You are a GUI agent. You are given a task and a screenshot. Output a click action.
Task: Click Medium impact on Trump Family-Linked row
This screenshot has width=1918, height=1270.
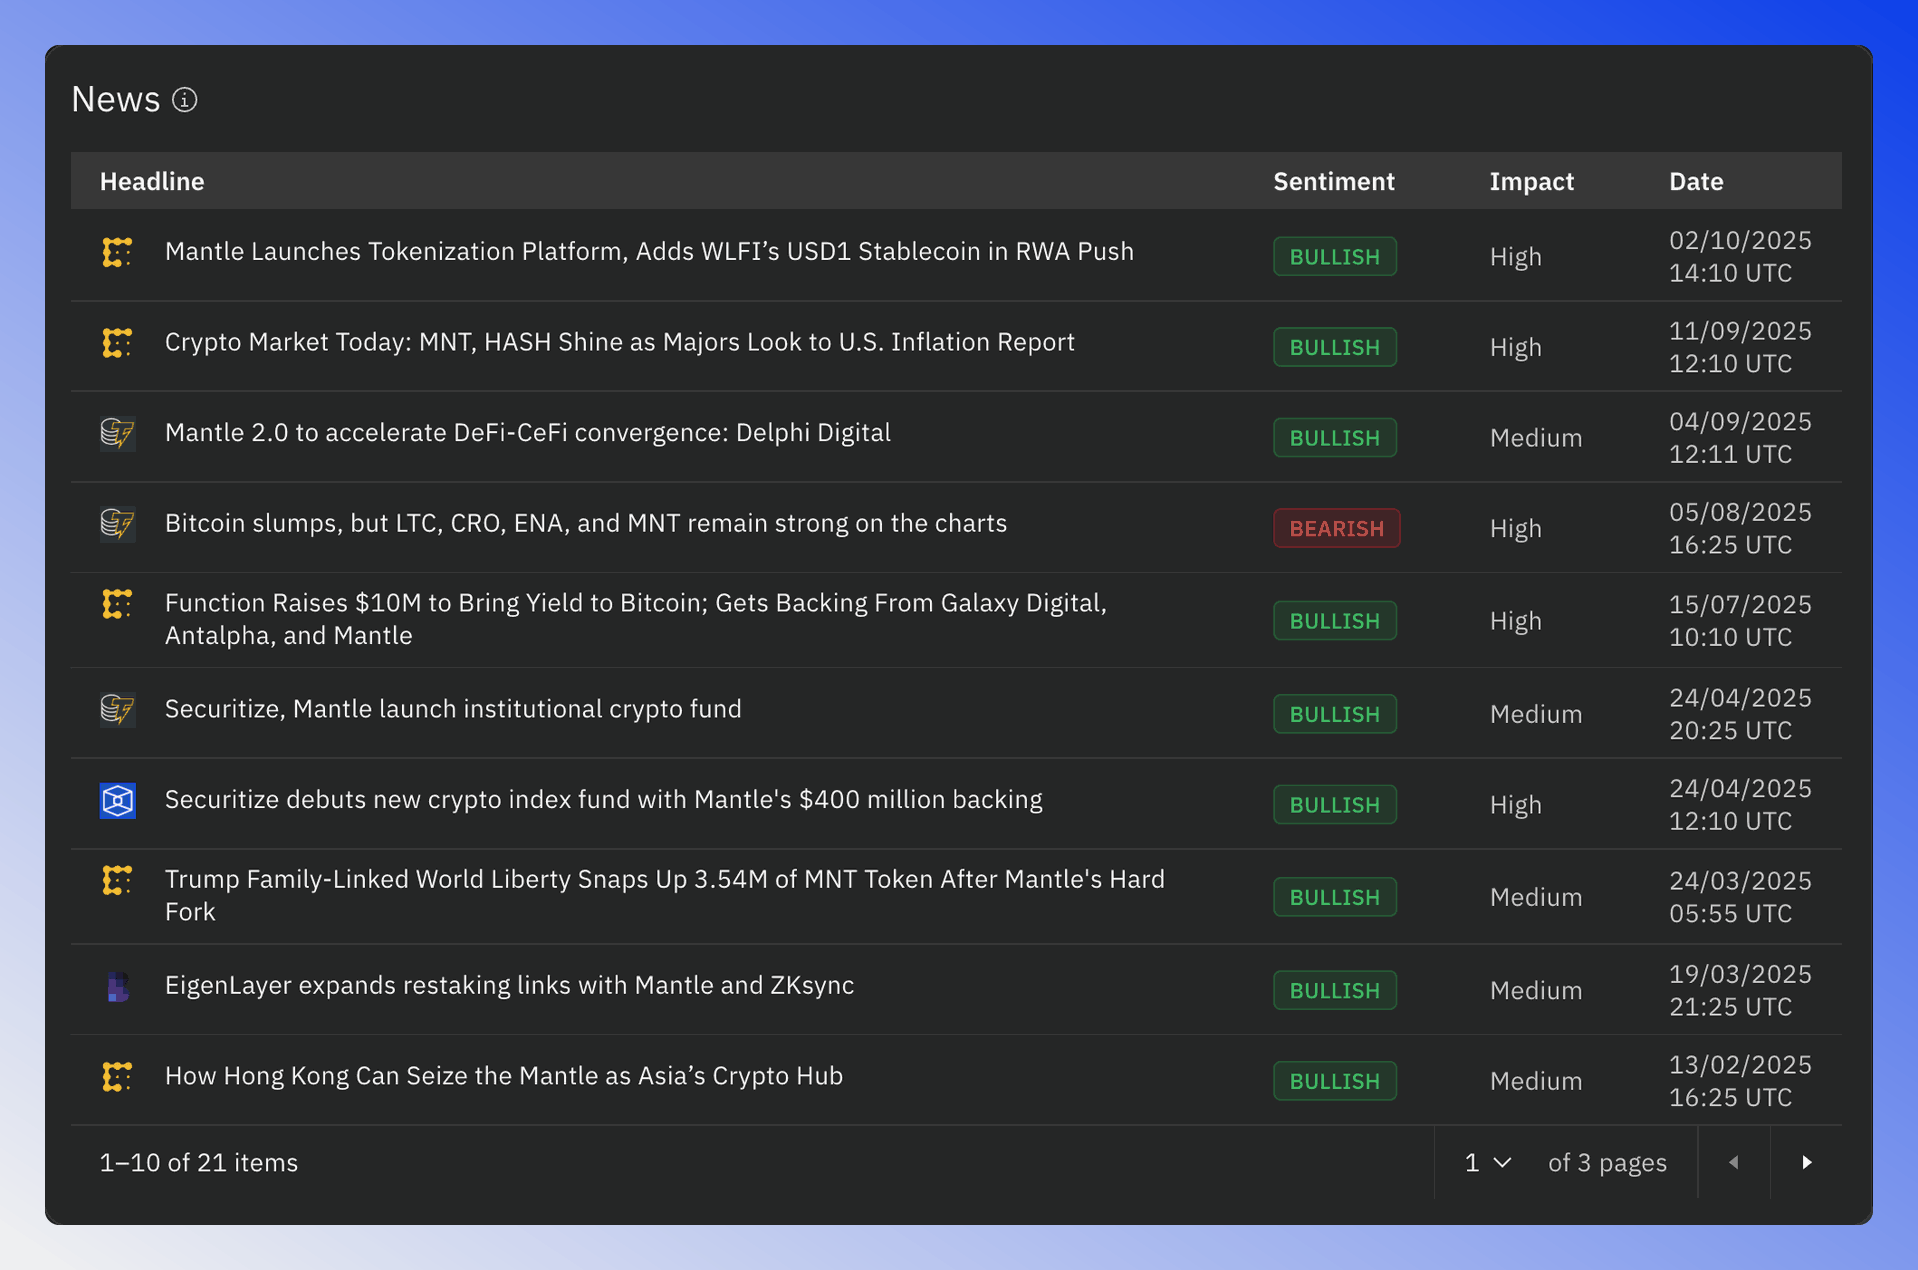tap(1535, 897)
